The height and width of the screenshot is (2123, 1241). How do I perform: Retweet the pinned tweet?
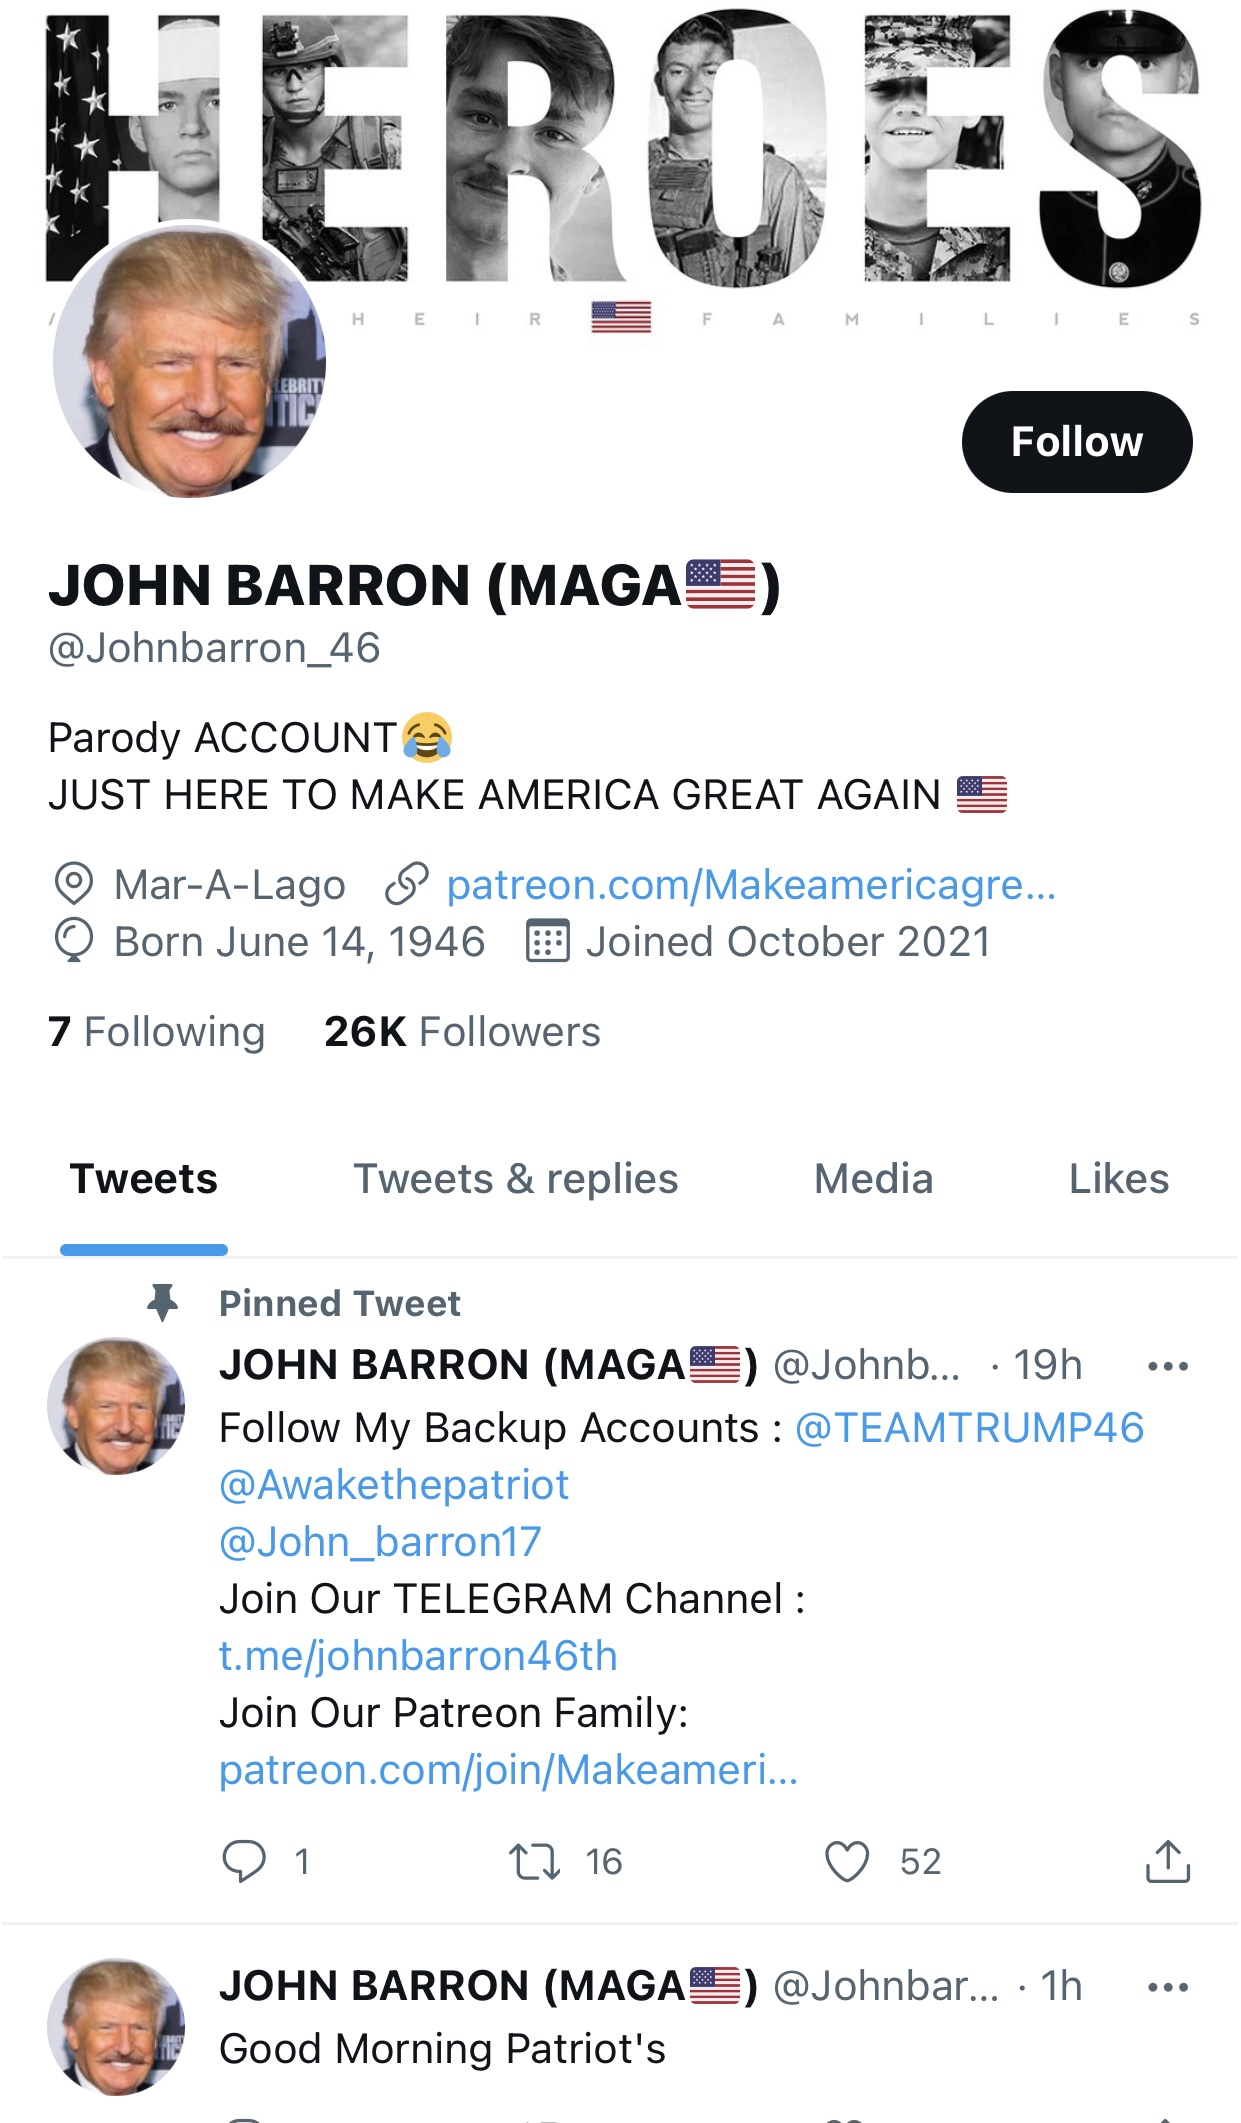(534, 1862)
